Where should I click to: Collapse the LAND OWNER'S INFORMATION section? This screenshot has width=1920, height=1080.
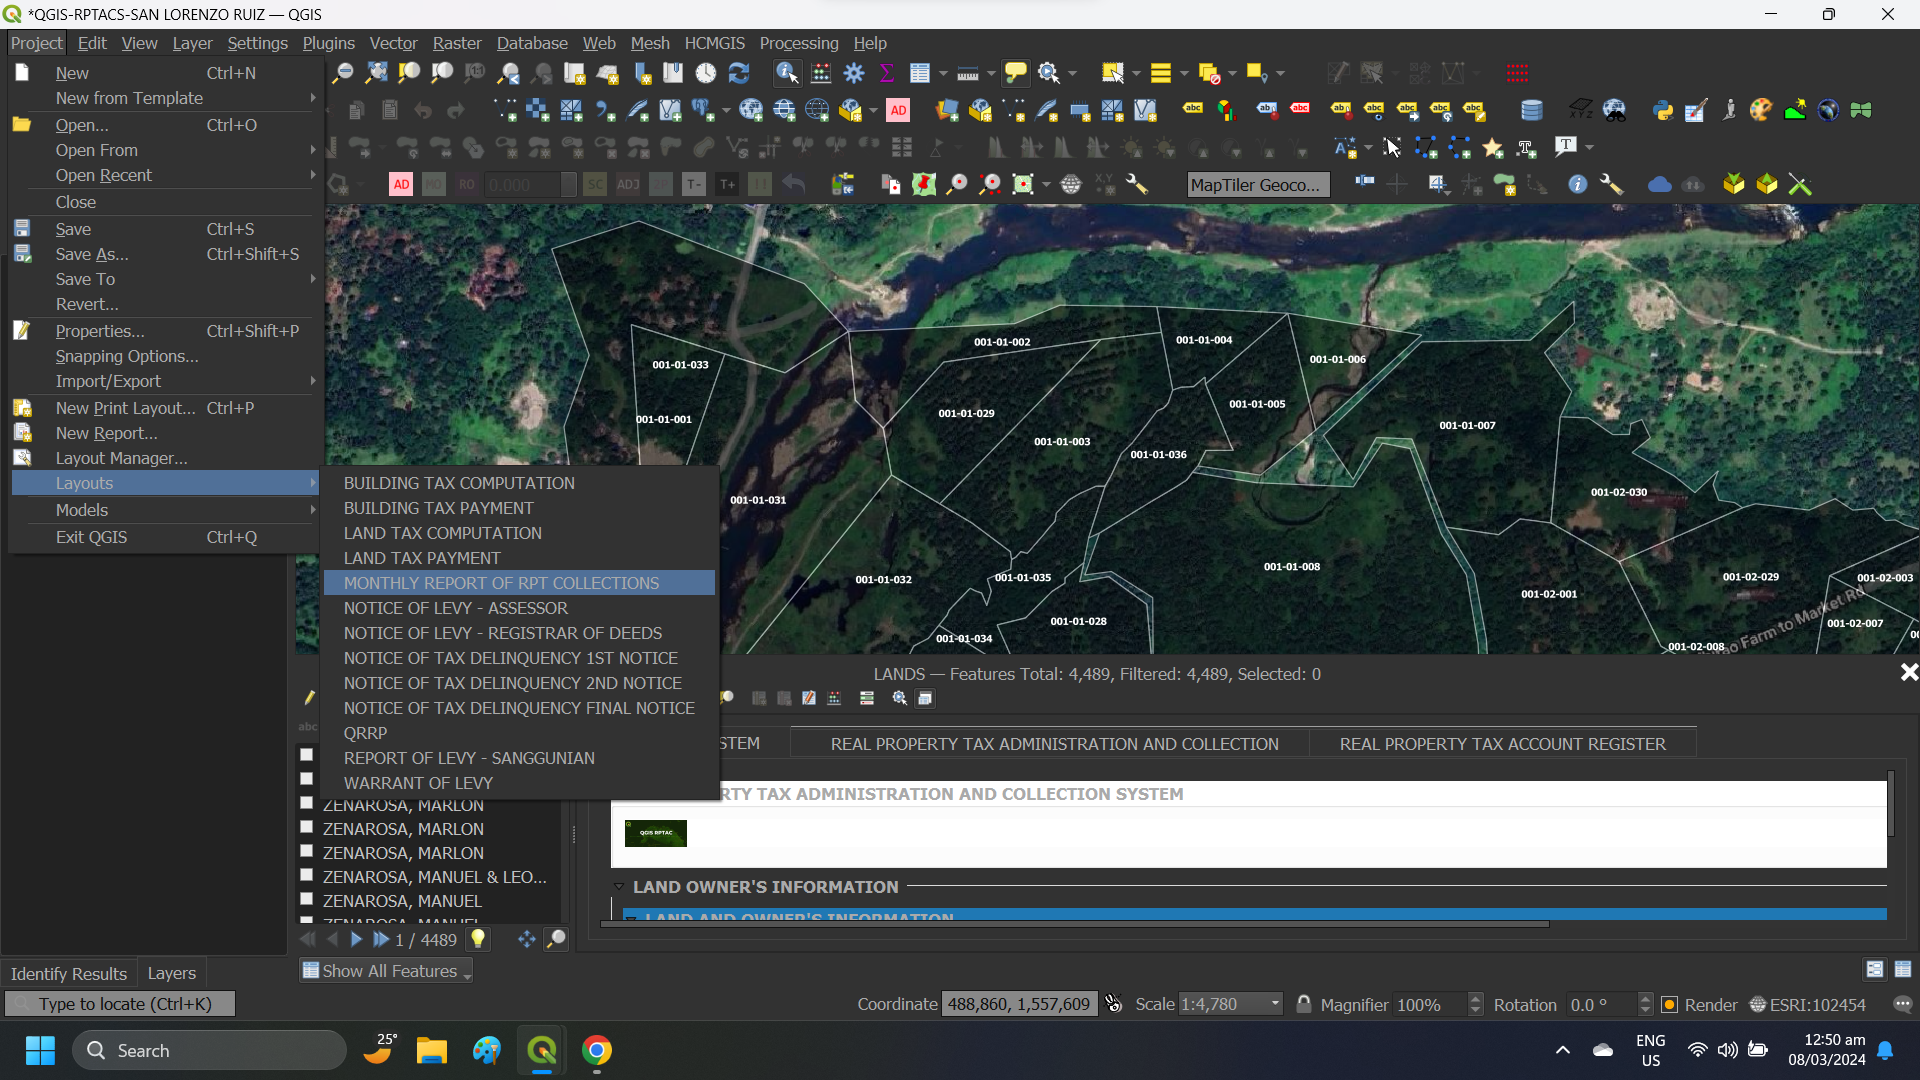tap(618, 886)
